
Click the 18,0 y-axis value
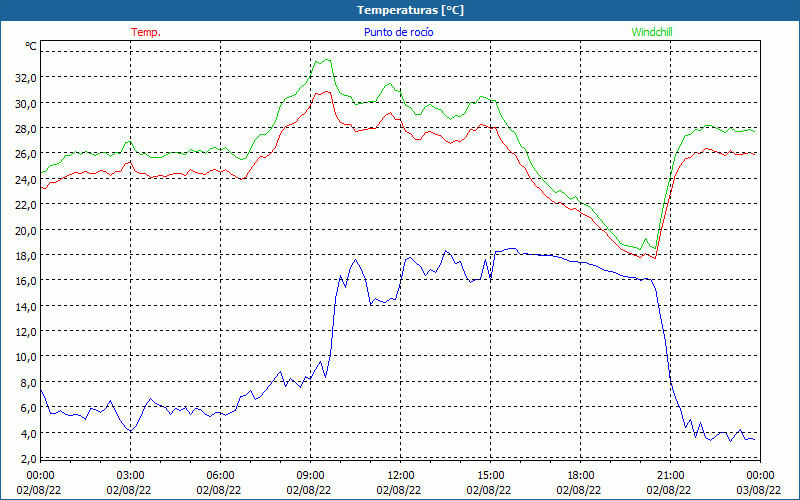click(26, 256)
